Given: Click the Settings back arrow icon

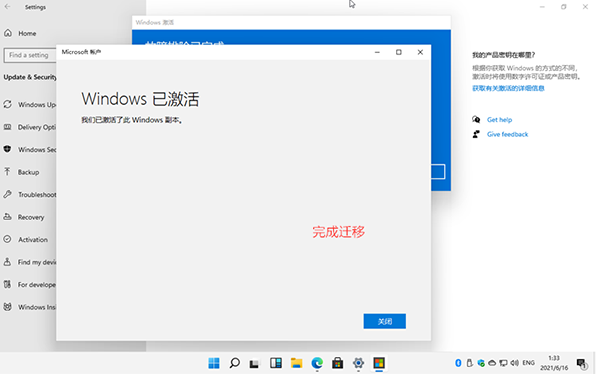Looking at the screenshot, I should click(x=8, y=7).
